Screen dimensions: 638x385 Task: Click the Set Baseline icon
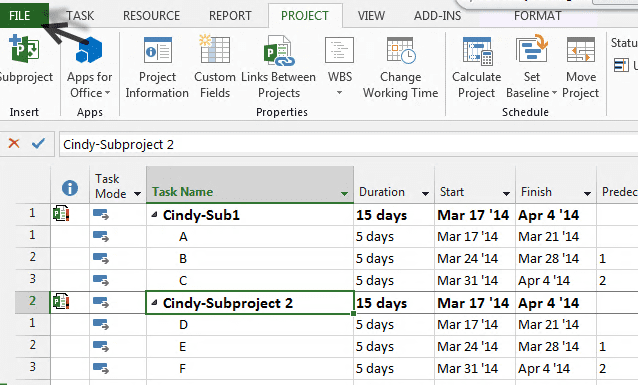coord(531,49)
